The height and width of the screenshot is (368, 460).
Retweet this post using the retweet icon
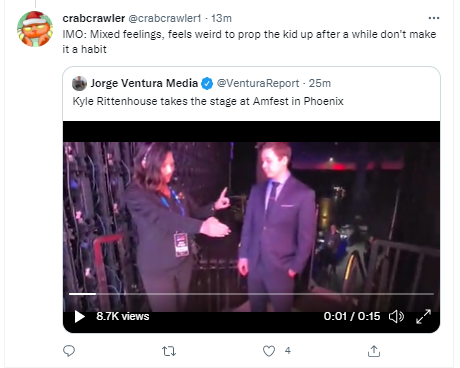169,351
